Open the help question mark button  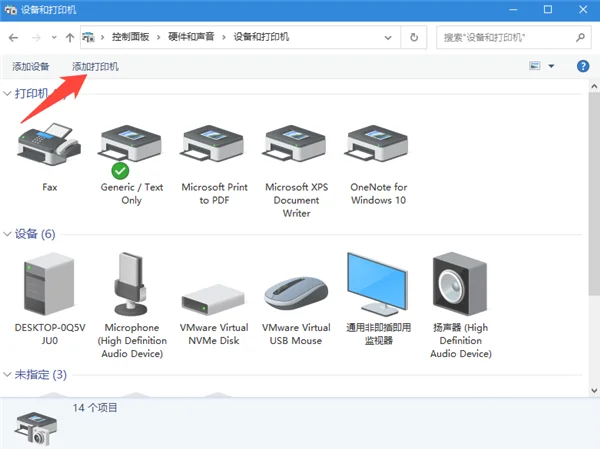(x=583, y=66)
